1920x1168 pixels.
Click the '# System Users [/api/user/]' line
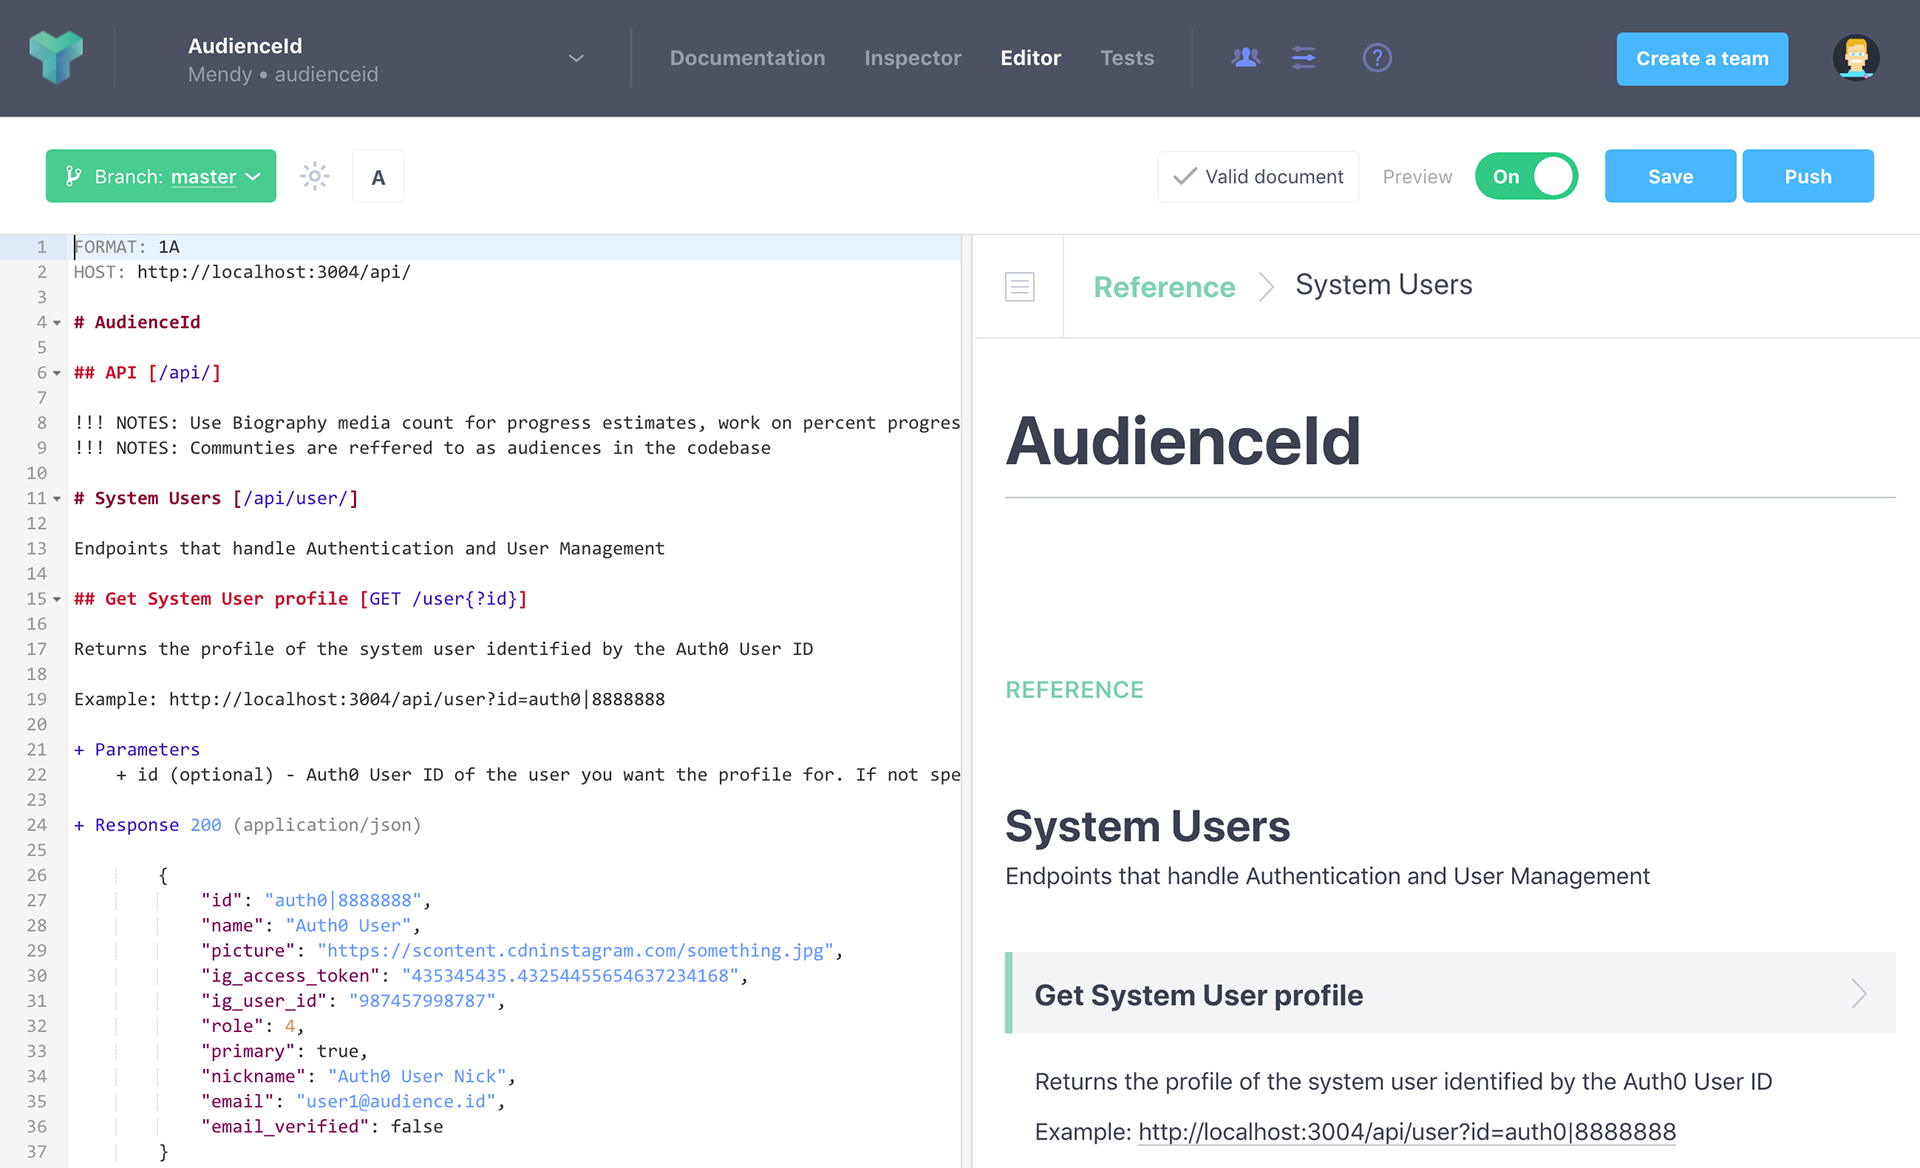click(216, 498)
